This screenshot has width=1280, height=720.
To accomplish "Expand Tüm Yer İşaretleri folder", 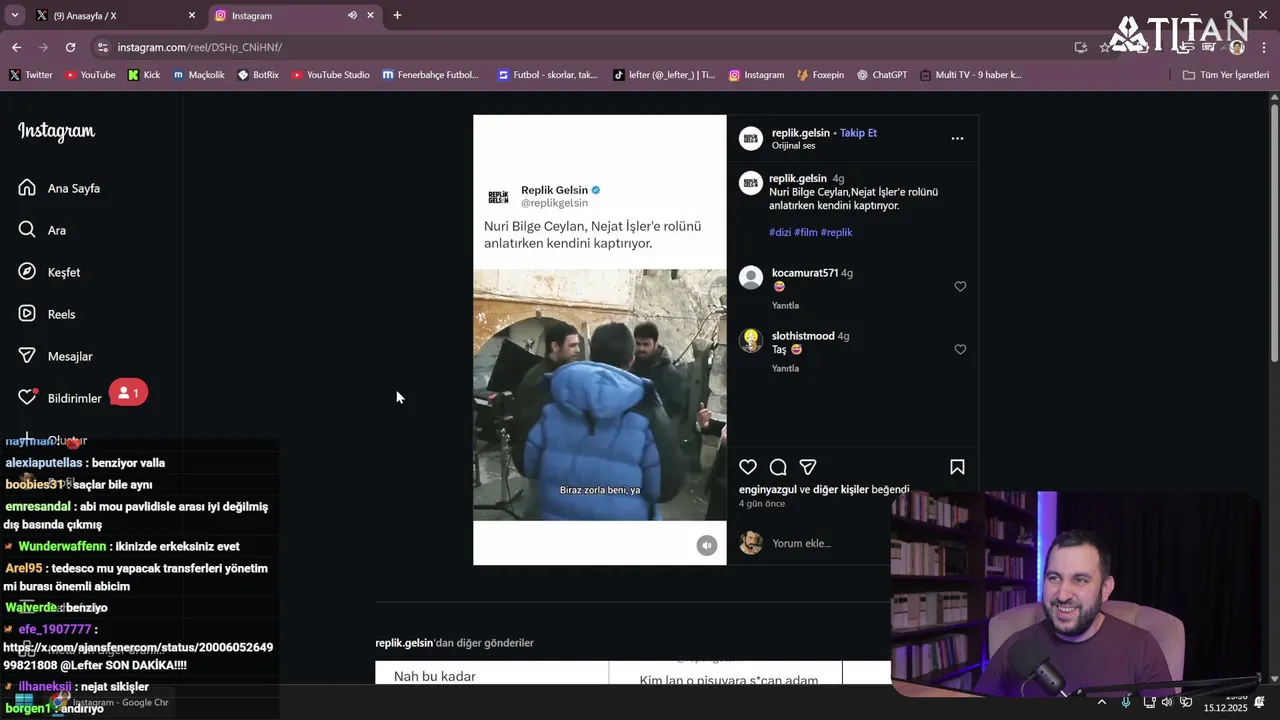I will tap(1225, 75).
